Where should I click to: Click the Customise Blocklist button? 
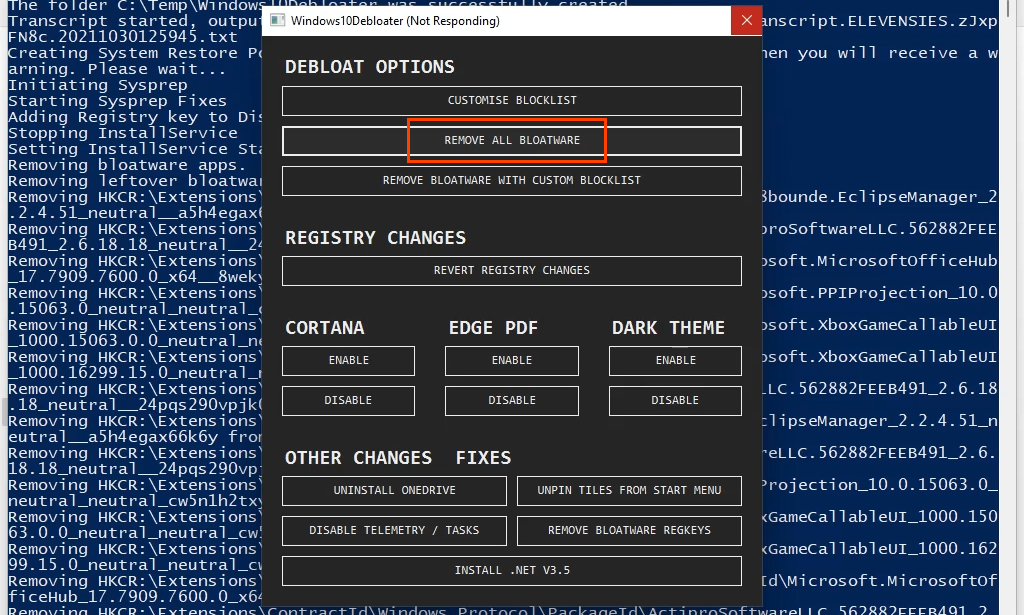click(511, 101)
